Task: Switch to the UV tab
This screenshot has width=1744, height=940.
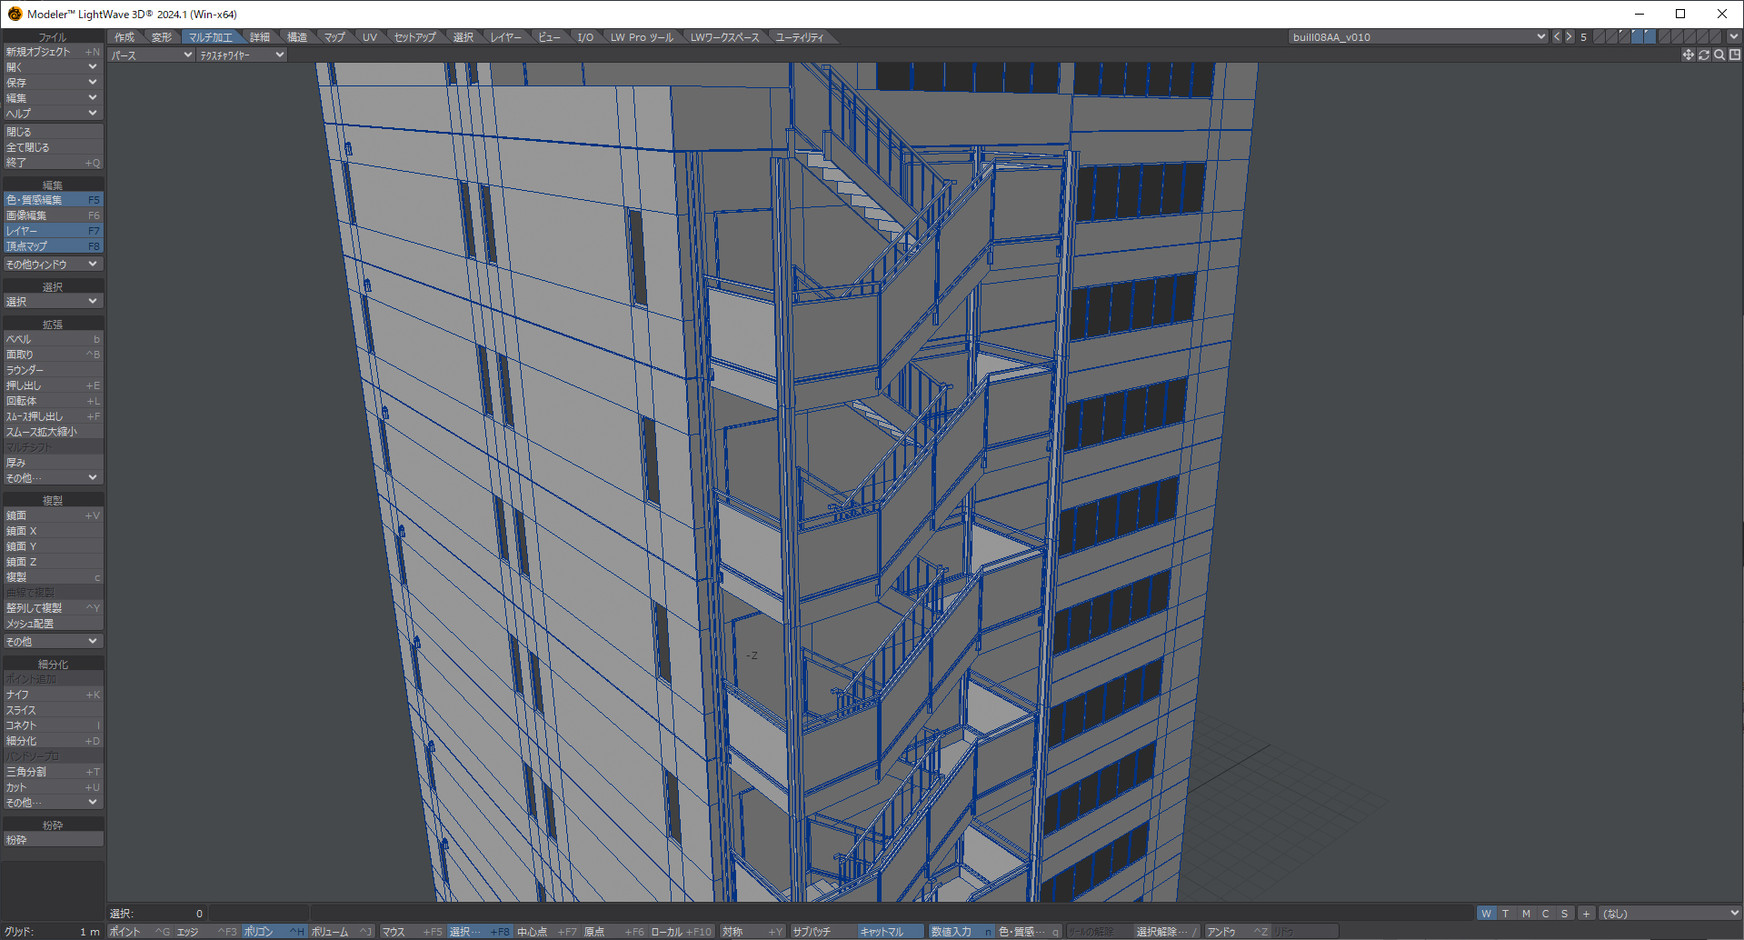Action: (370, 37)
